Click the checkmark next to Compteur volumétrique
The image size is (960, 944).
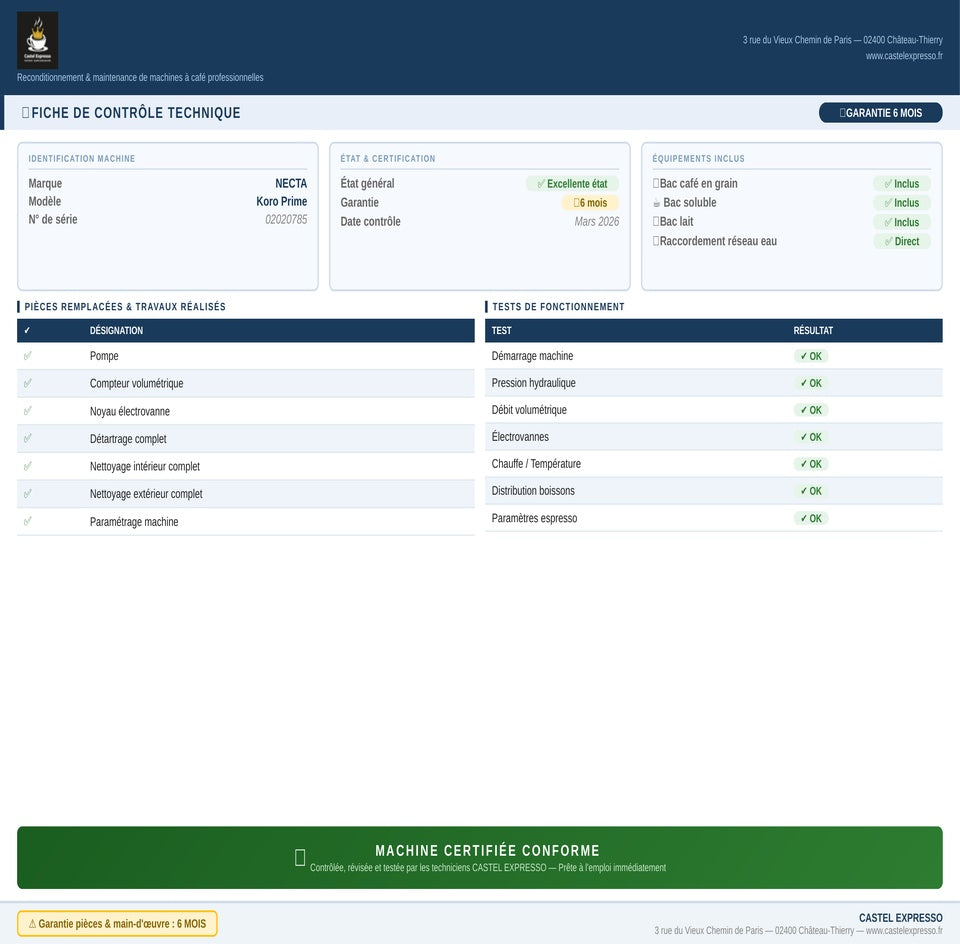(x=27, y=383)
